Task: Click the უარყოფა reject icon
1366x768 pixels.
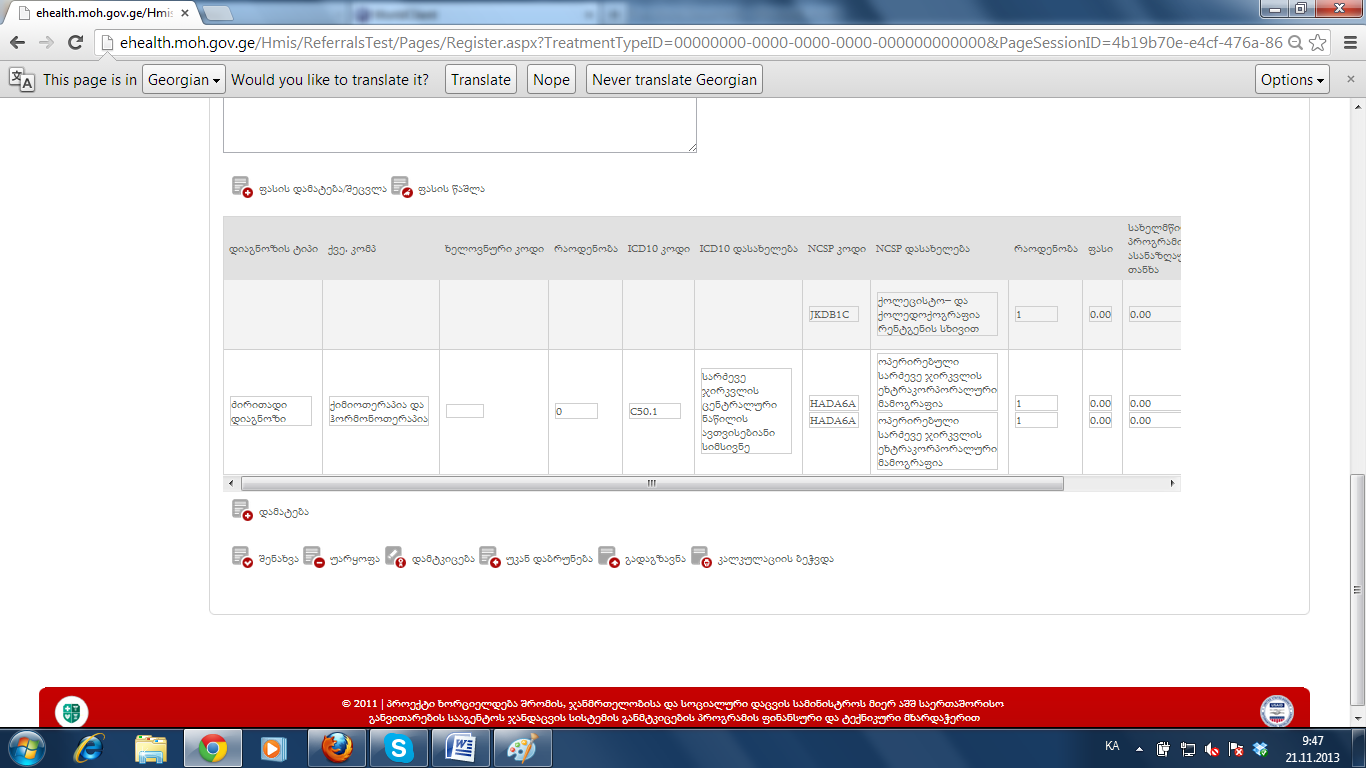Action: (313, 558)
